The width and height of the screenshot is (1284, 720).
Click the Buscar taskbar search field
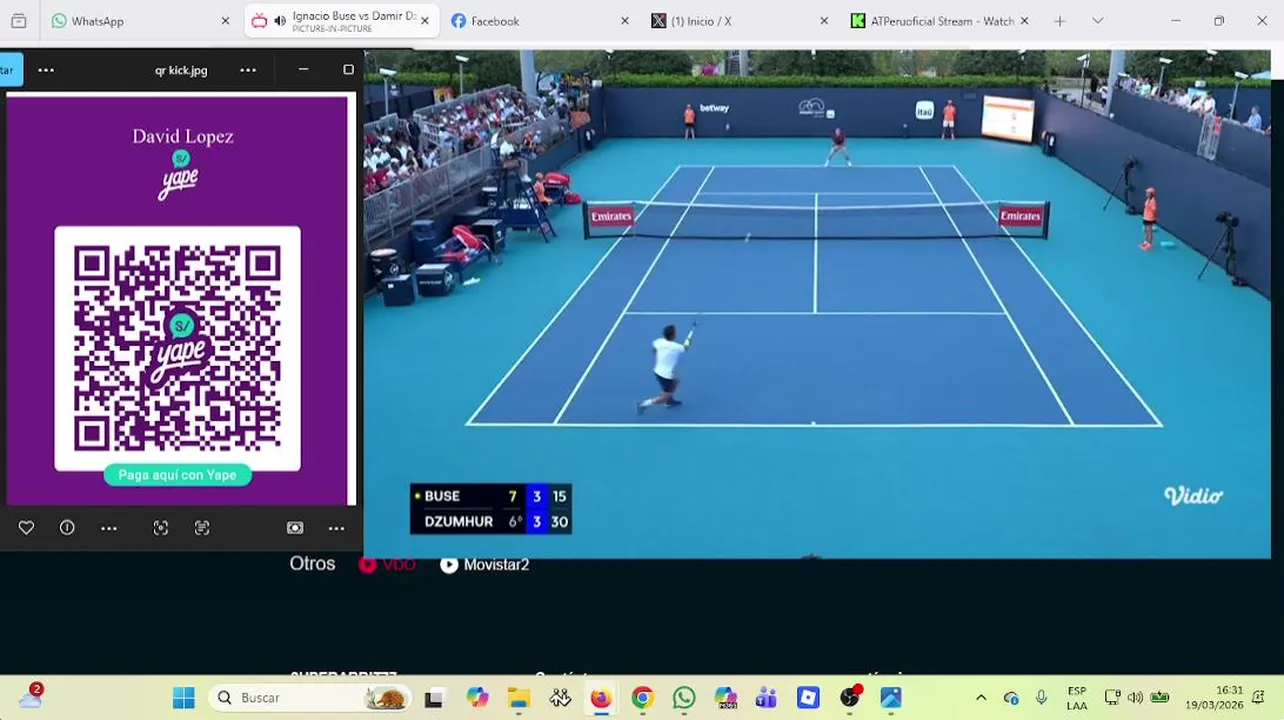pyautogui.click(x=310, y=697)
